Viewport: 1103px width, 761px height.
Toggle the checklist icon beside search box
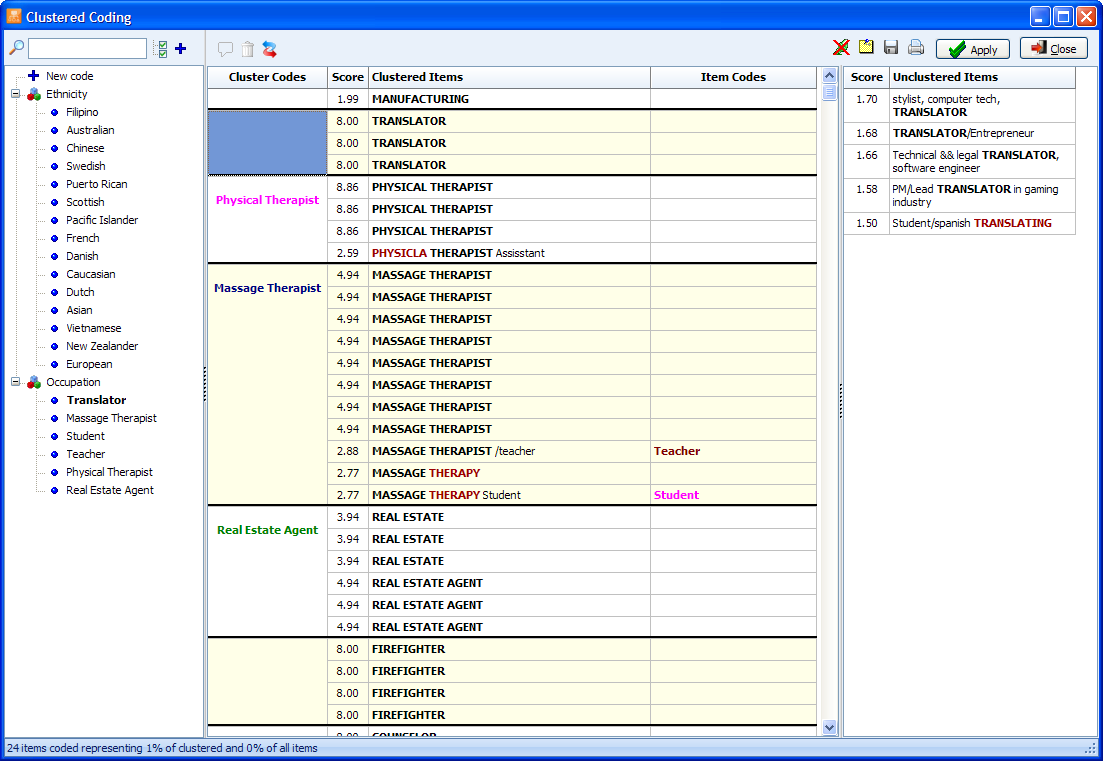click(x=160, y=48)
